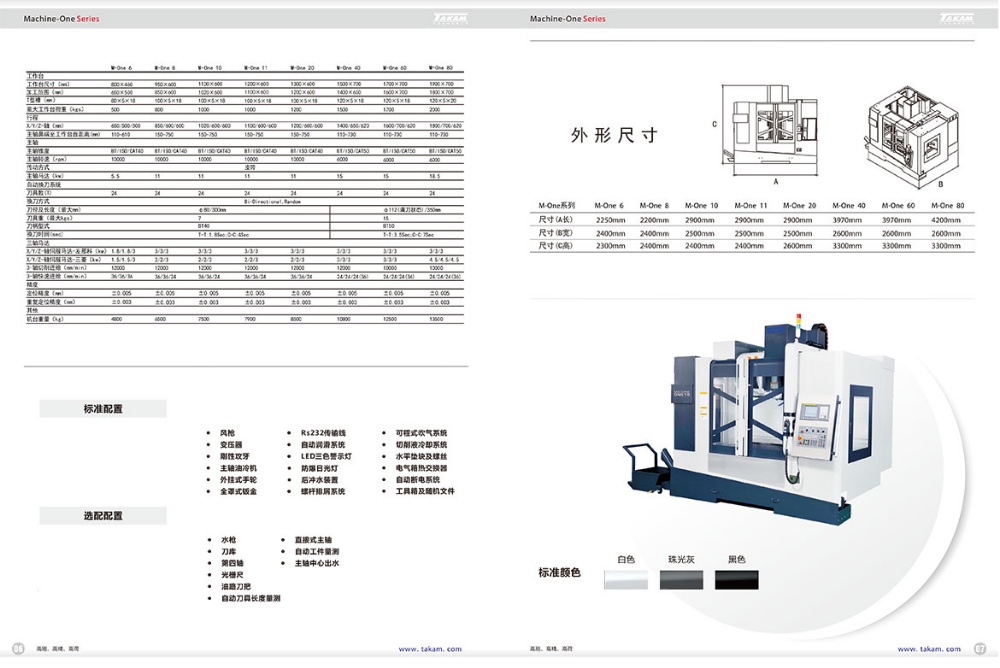Click the 选配配置 section header
1000x668 pixels.
(x=103, y=516)
